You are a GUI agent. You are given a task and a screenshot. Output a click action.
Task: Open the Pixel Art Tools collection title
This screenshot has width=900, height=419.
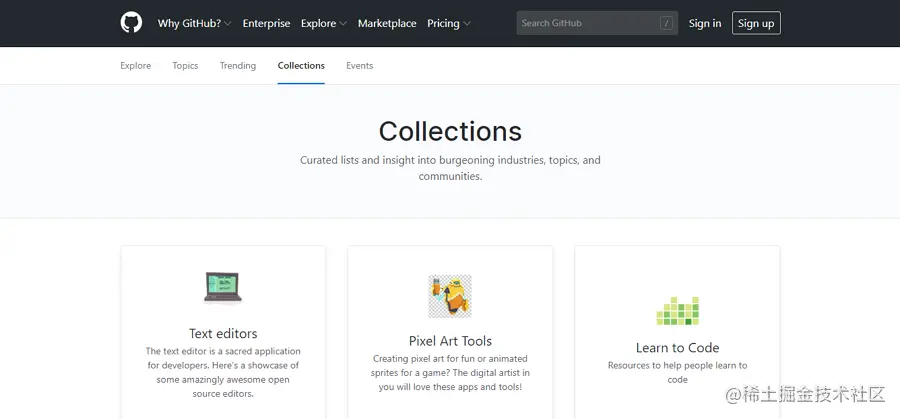click(x=450, y=341)
